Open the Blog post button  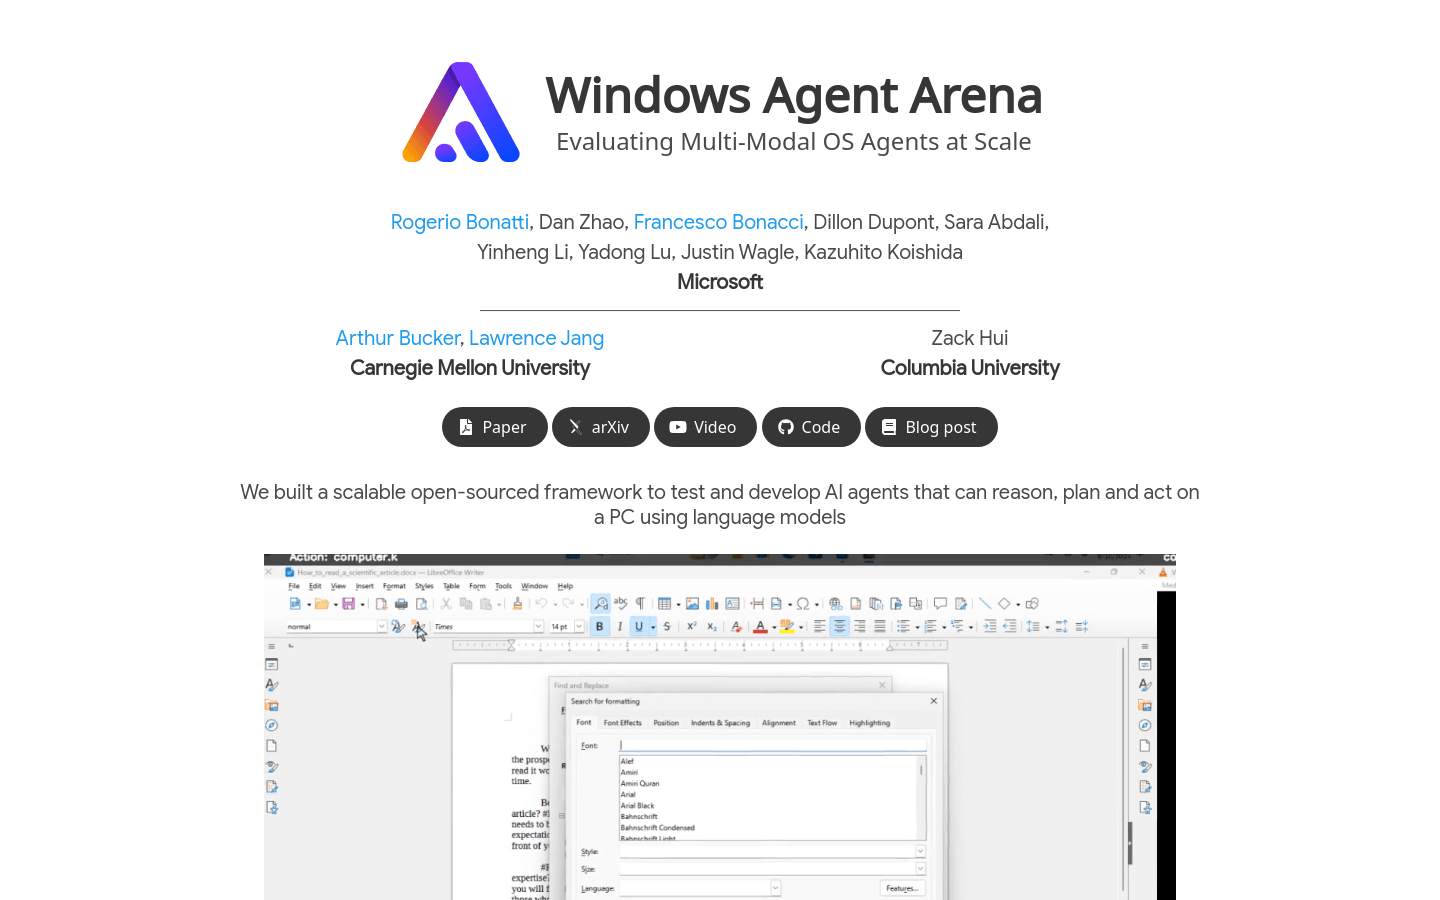tap(931, 427)
